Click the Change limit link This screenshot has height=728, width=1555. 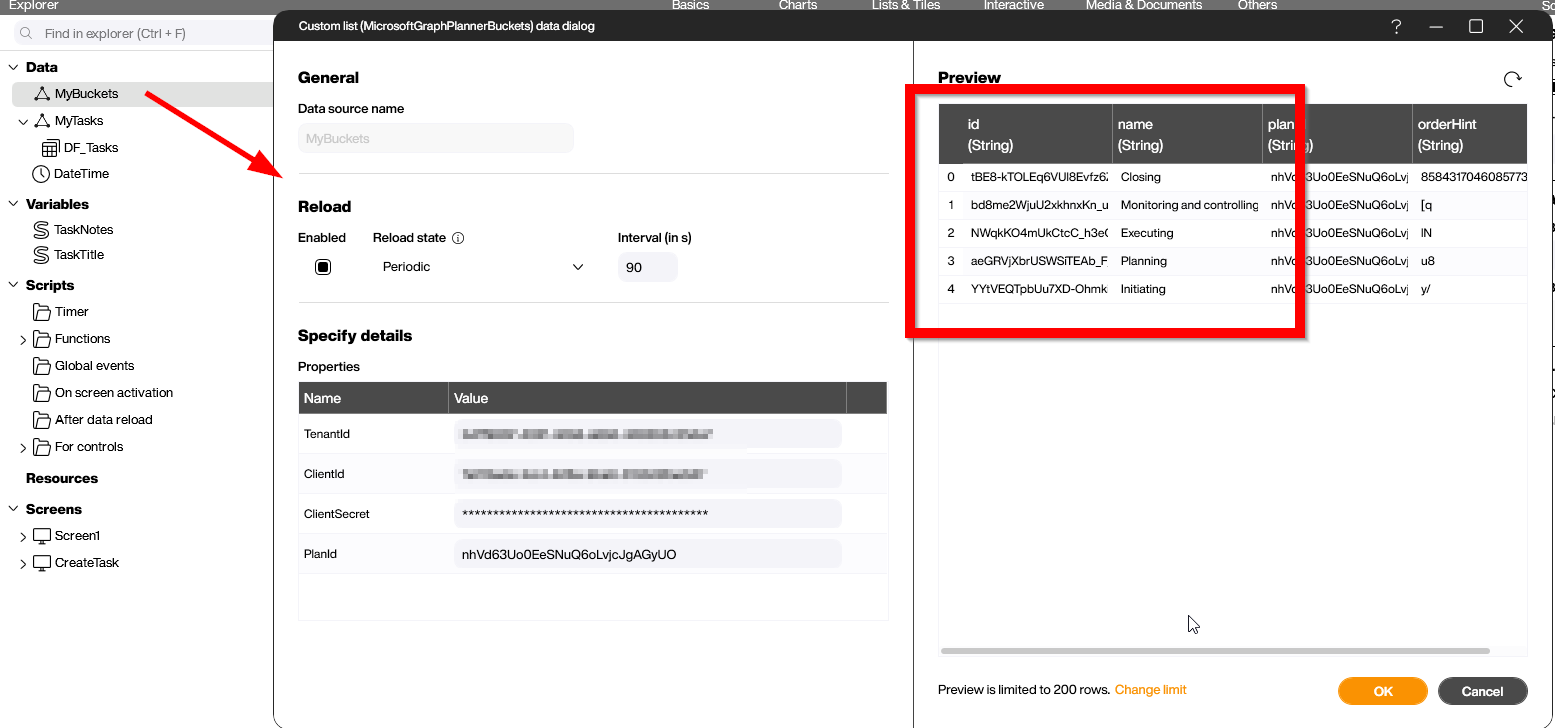[1151, 690]
